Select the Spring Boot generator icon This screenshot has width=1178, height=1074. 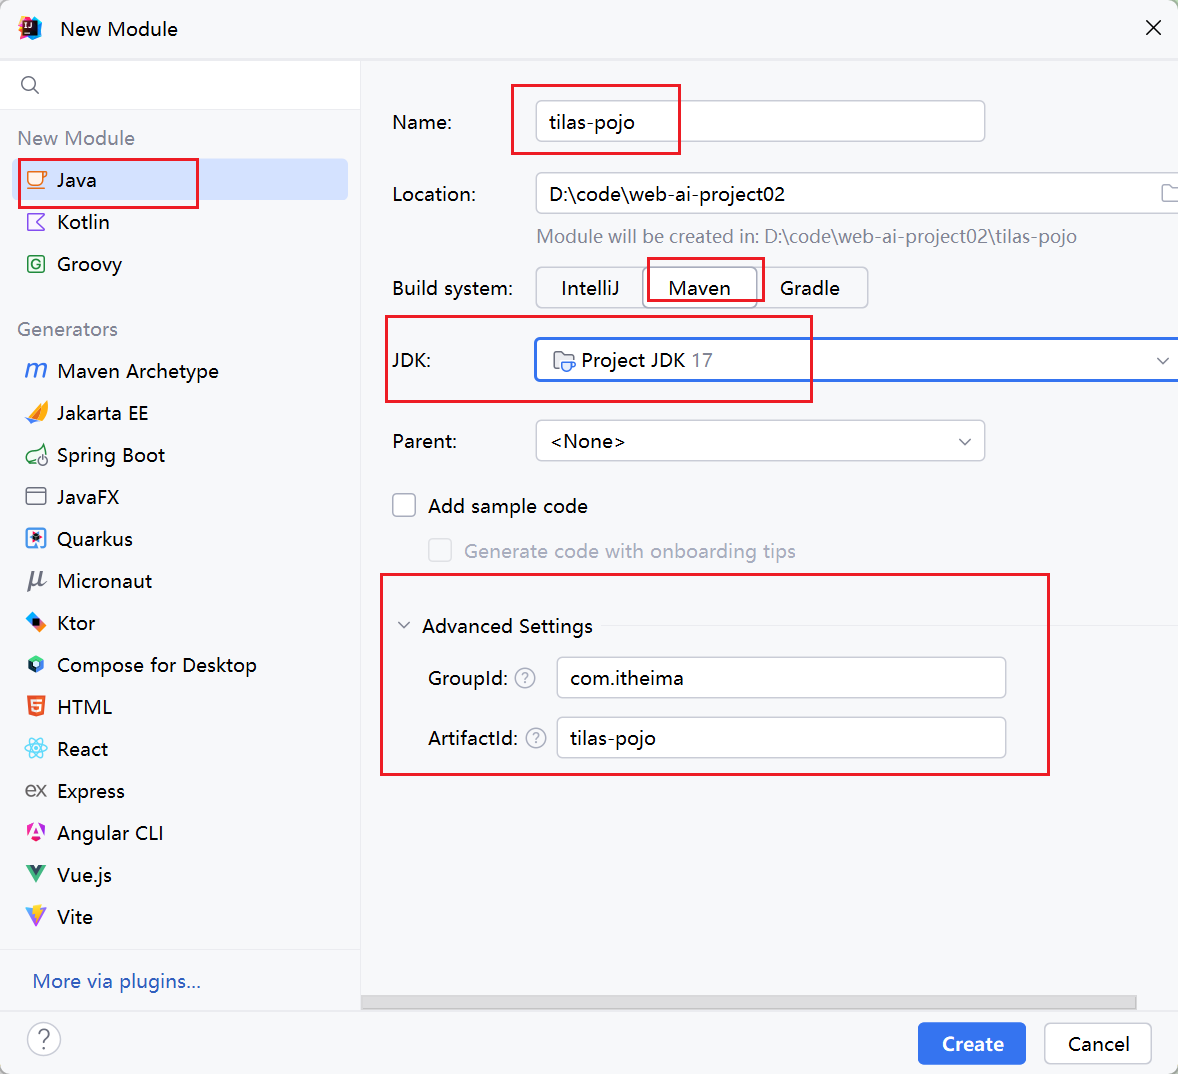36,455
